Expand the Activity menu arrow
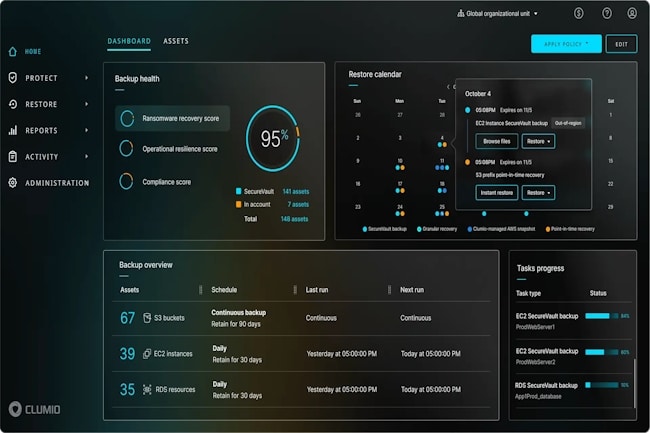The width and height of the screenshot is (650, 433). point(86,157)
